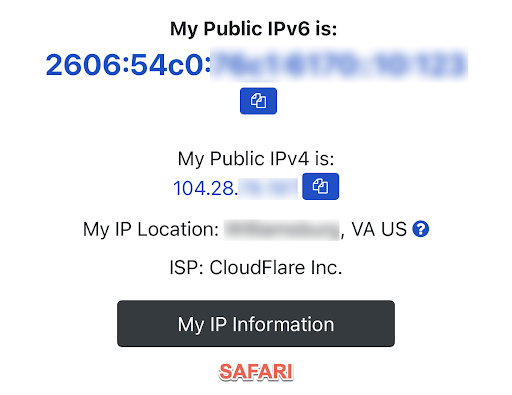The width and height of the screenshot is (512, 395).
Task: Click the word Information on dark button
Action: (x=283, y=324)
